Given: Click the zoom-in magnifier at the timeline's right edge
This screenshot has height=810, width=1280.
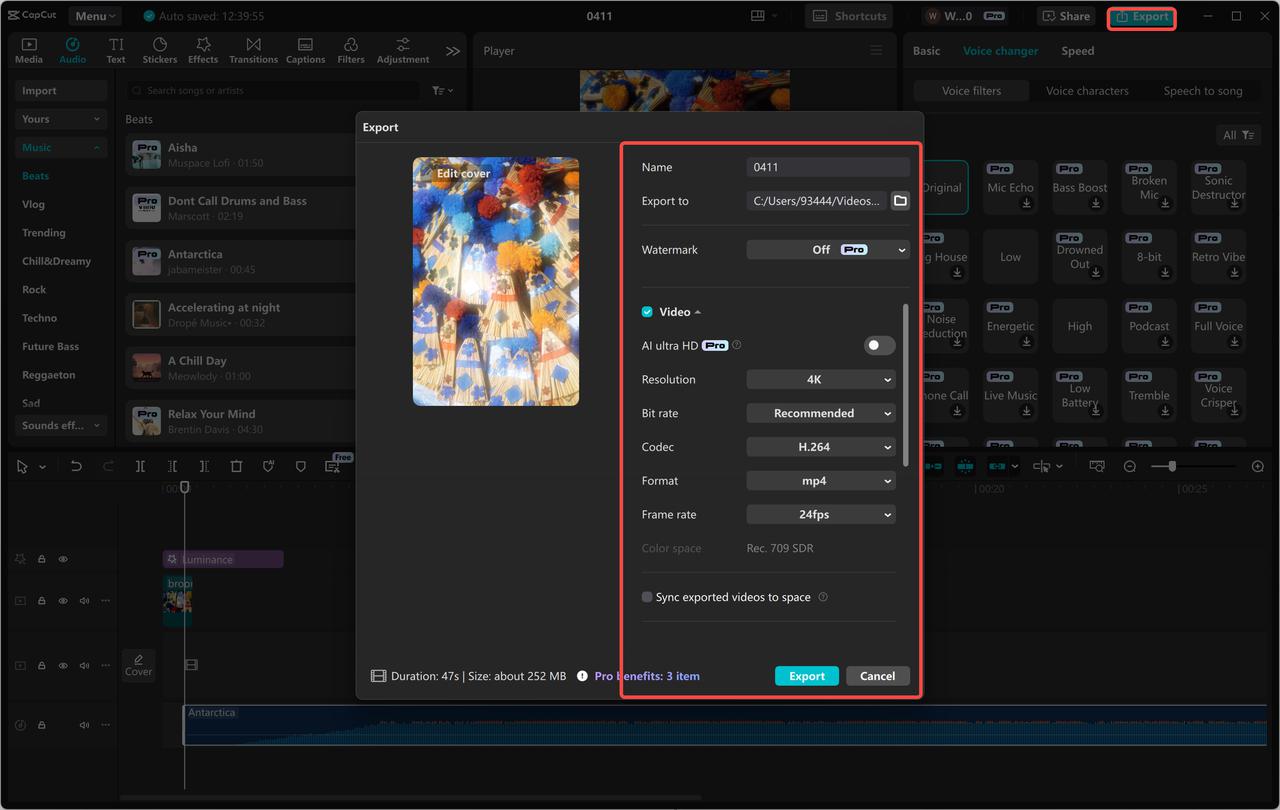Looking at the screenshot, I should [x=1258, y=466].
